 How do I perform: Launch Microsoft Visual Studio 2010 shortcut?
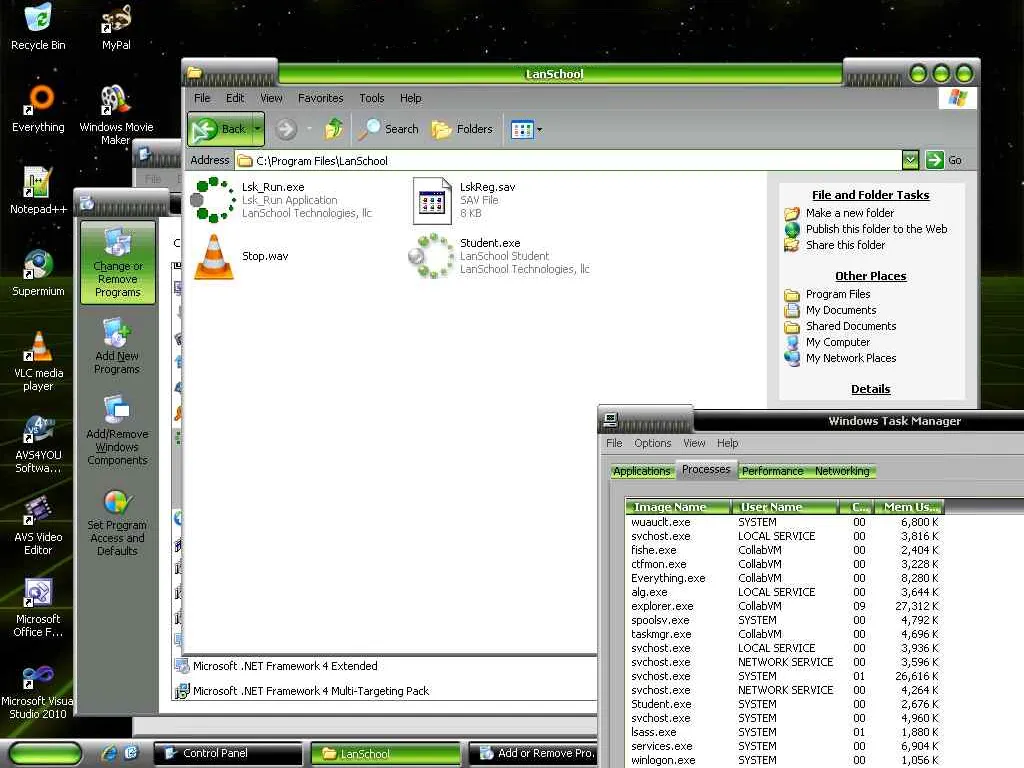tap(38, 690)
